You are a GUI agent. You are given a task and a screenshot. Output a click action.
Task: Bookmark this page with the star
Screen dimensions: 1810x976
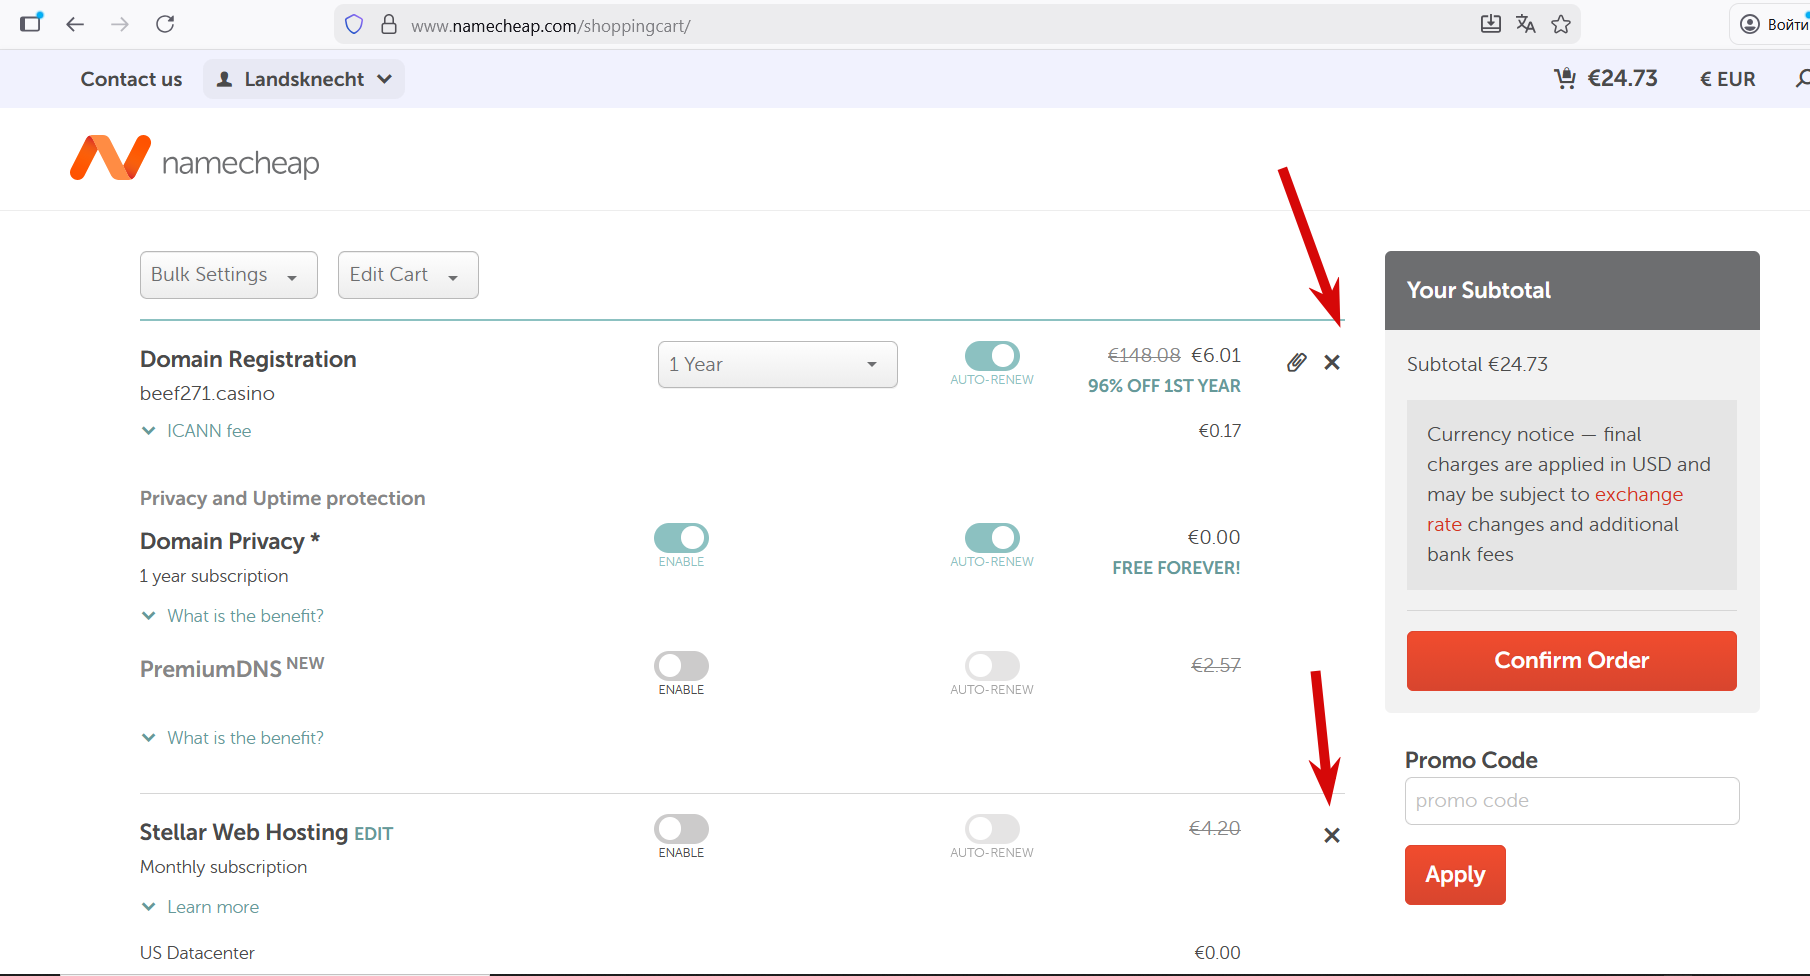coord(1561,24)
